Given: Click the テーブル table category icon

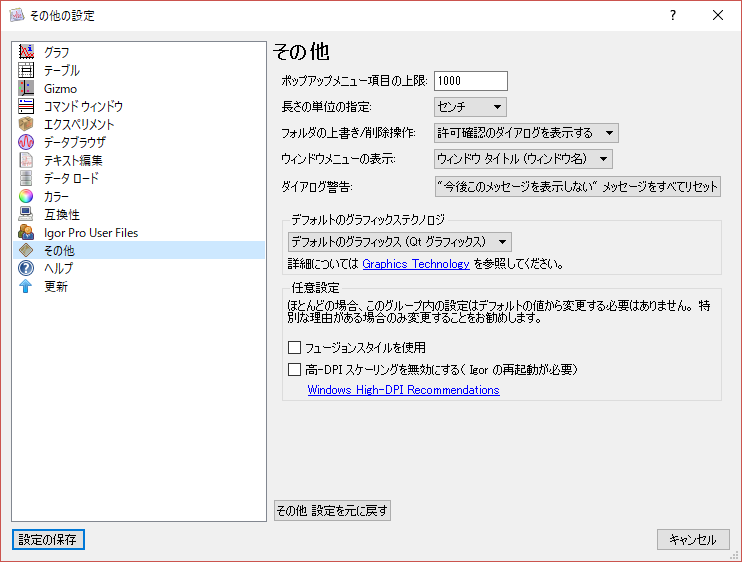Looking at the screenshot, I should tap(26, 70).
